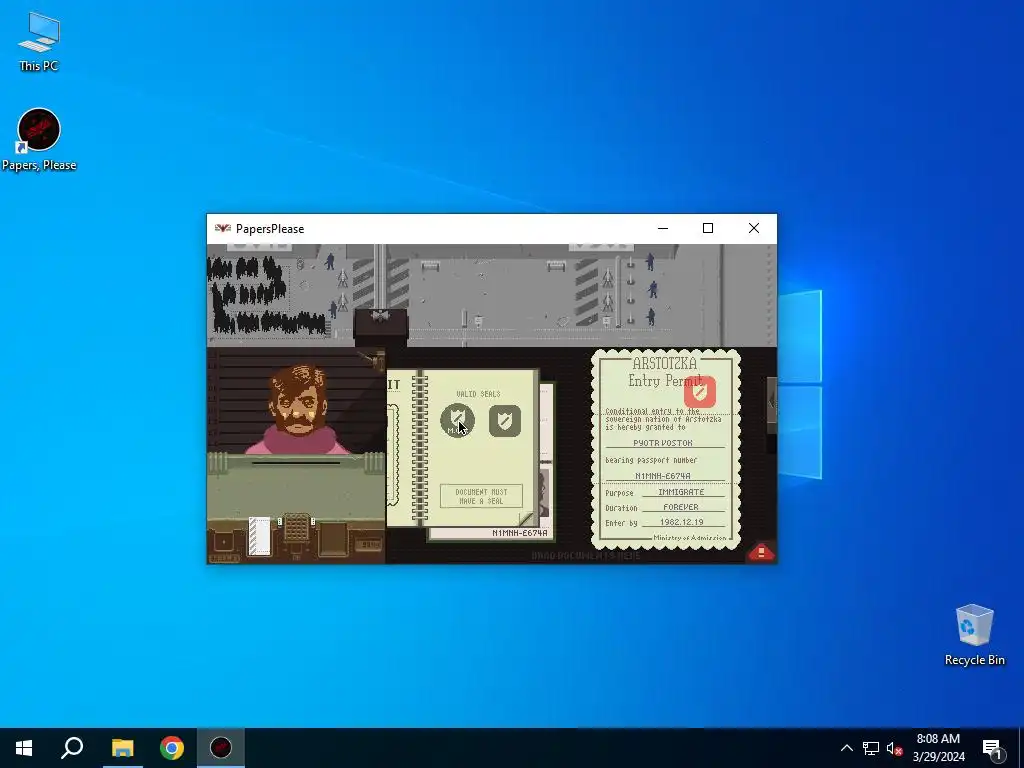Open taskbar search
Viewport: 1024px width, 768px height.
click(x=72, y=748)
